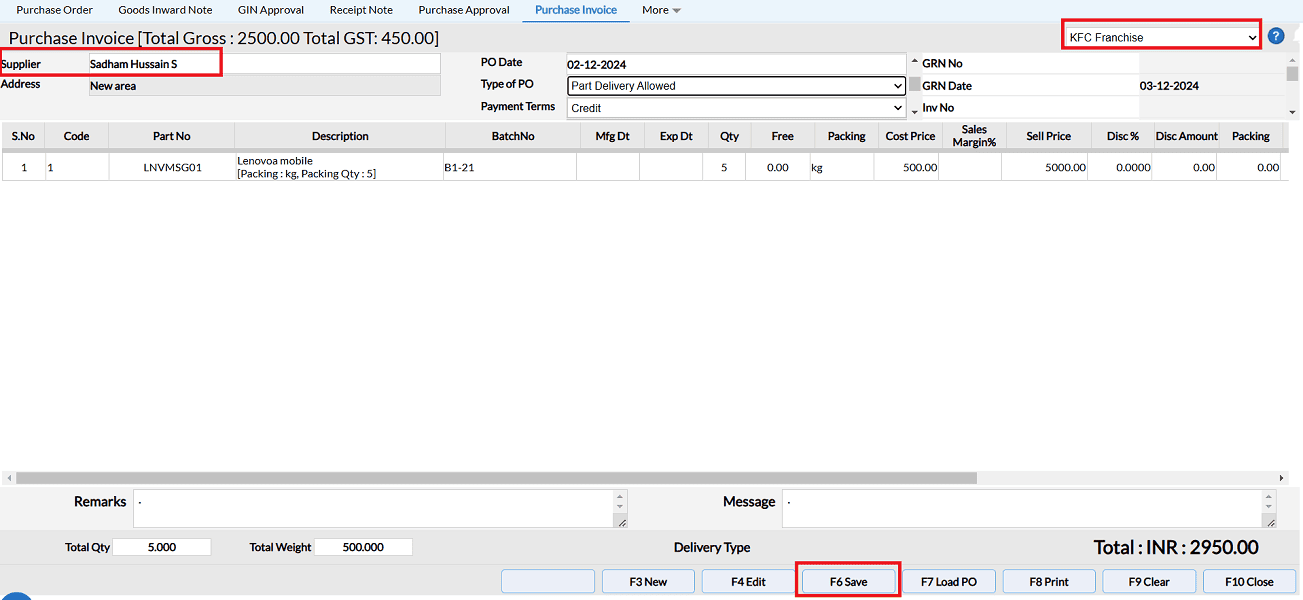1303x600 pixels.
Task: Click the blank button beside F3 New
Action: [548, 581]
